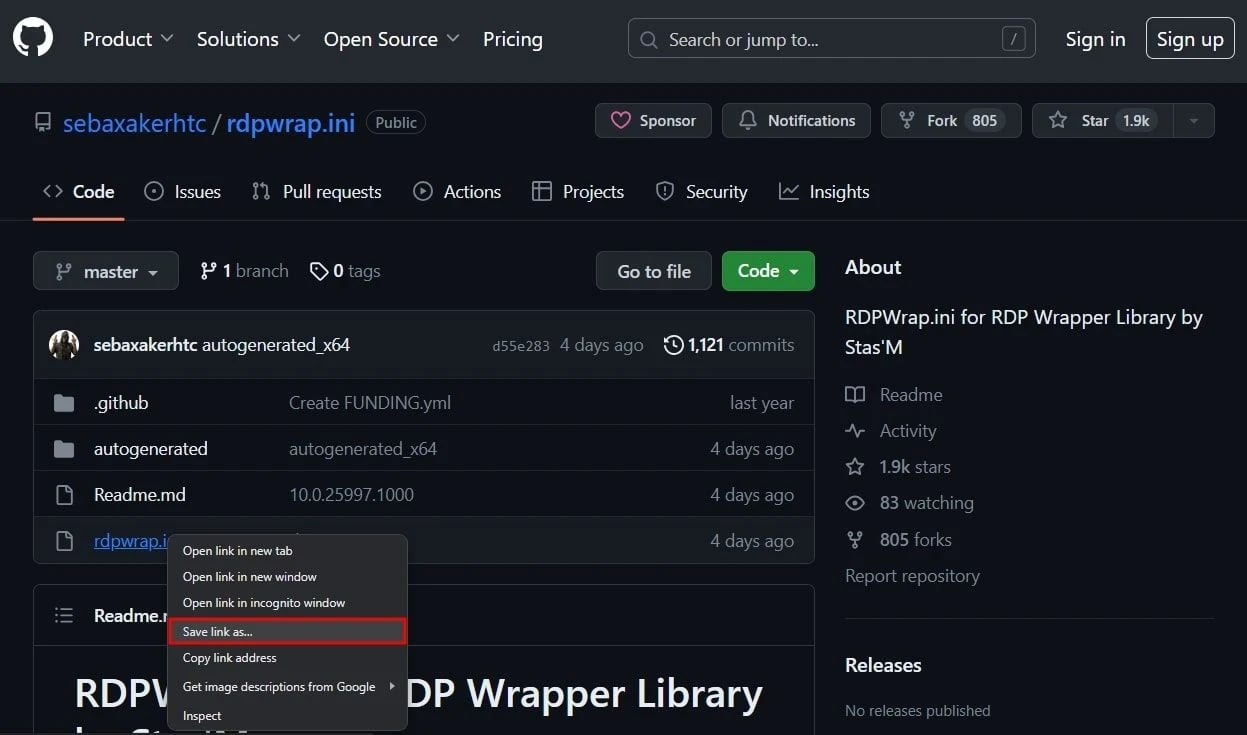Click the watching eye icon
This screenshot has height=735, width=1247.
pyautogui.click(x=855, y=502)
